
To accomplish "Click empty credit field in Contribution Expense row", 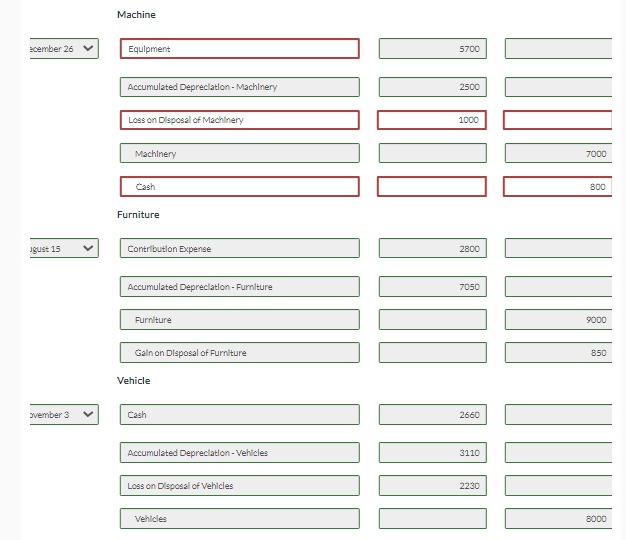I will [558, 248].
